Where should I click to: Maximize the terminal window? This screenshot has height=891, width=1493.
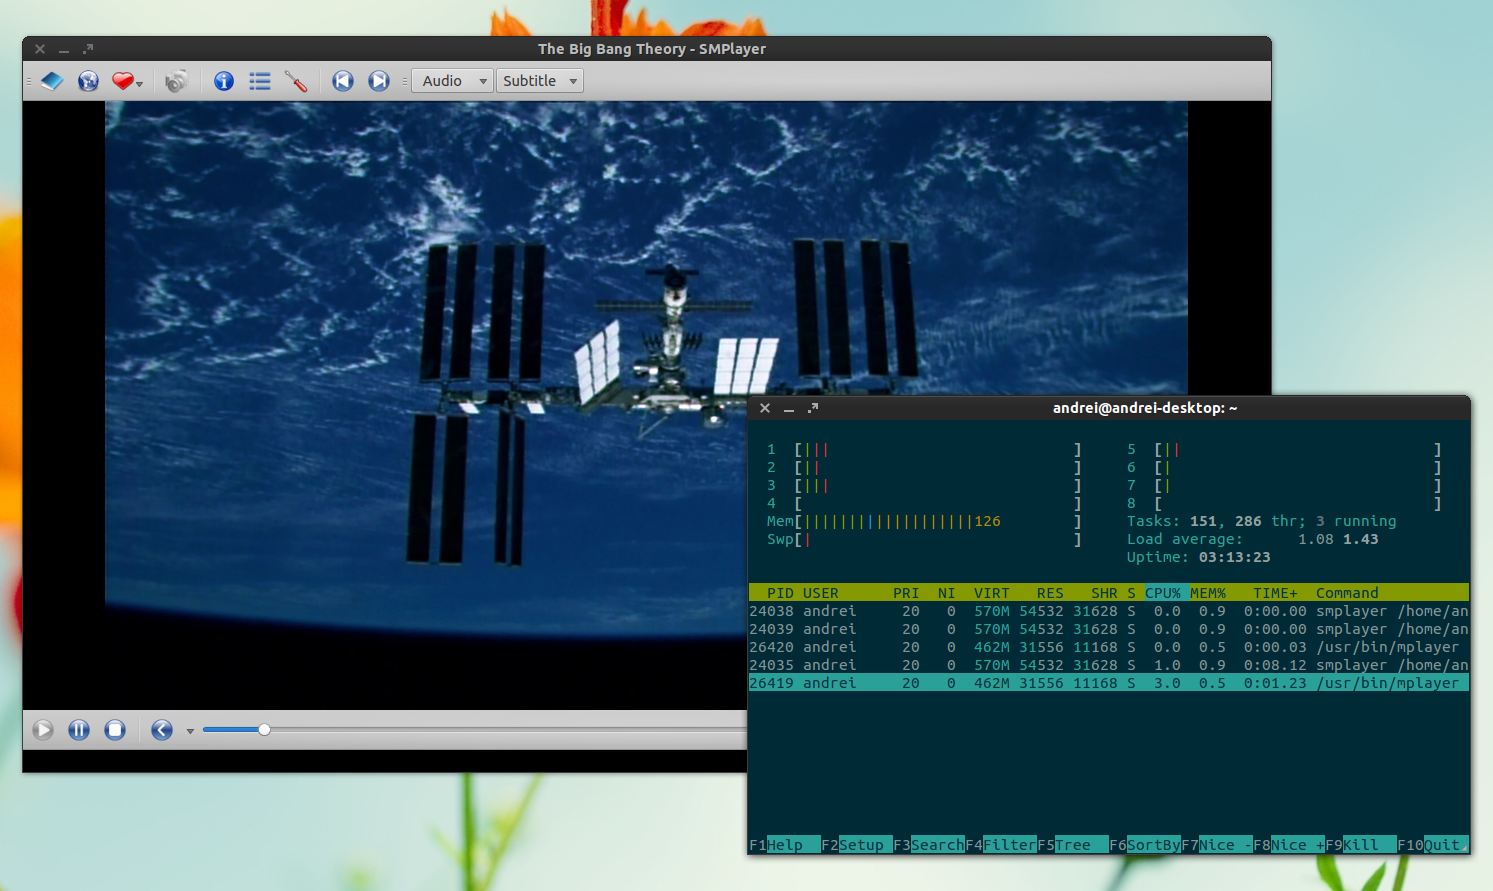(x=813, y=408)
